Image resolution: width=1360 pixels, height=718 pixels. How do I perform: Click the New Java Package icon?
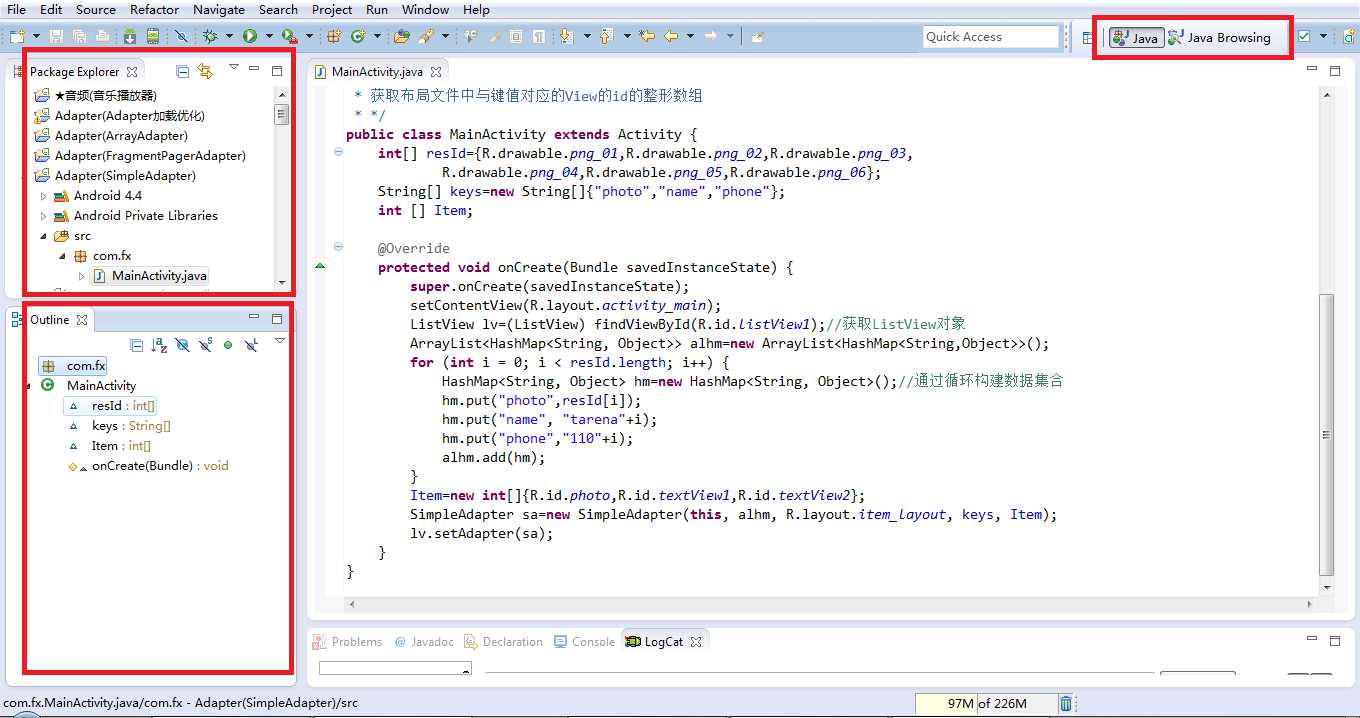click(x=334, y=36)
